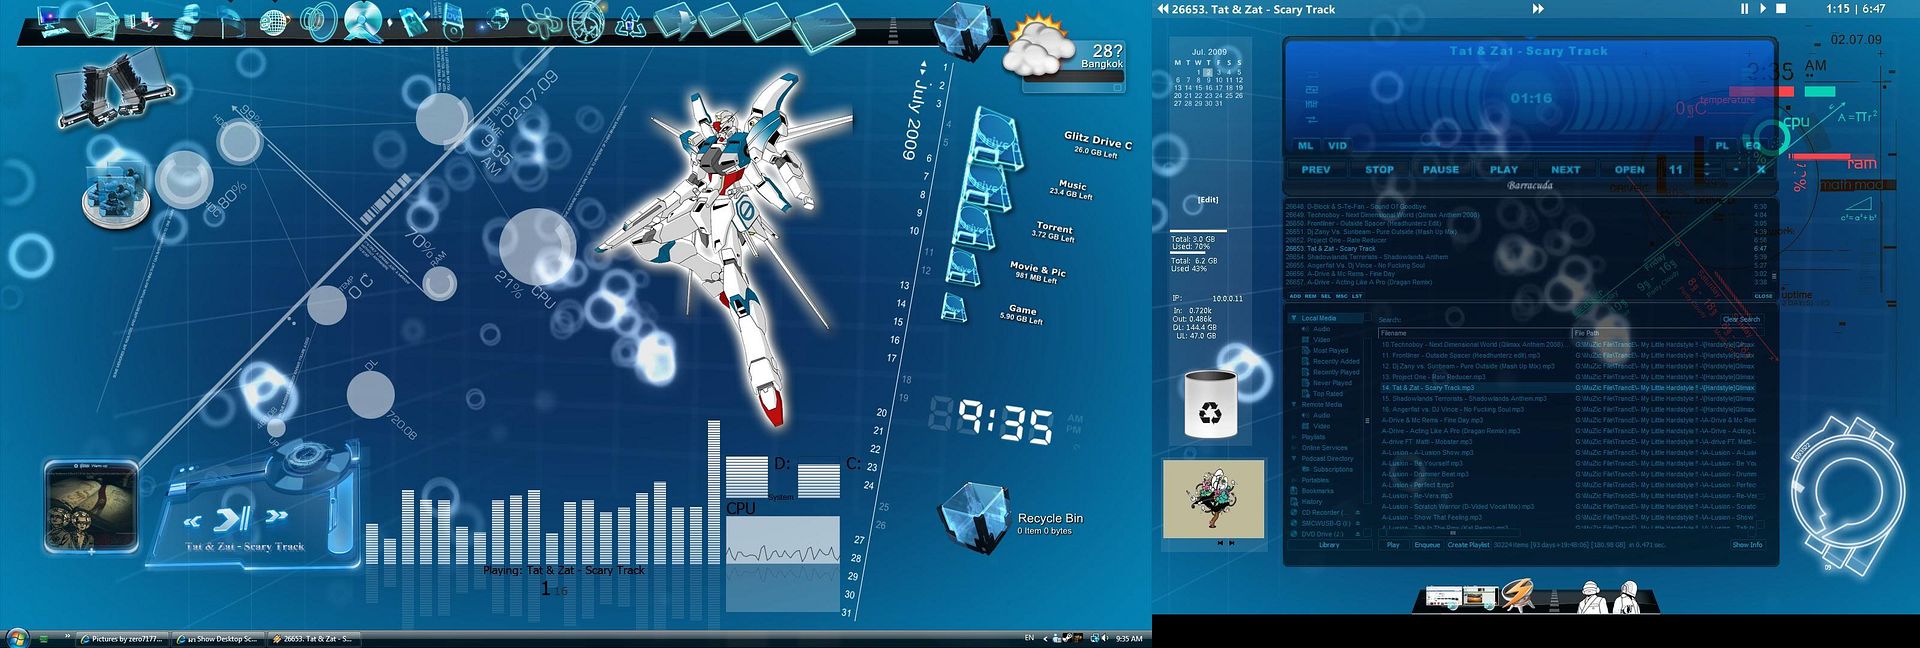Click the Windows Start orb
Viewport: 1920px width, 648px height.
[17, 638]
